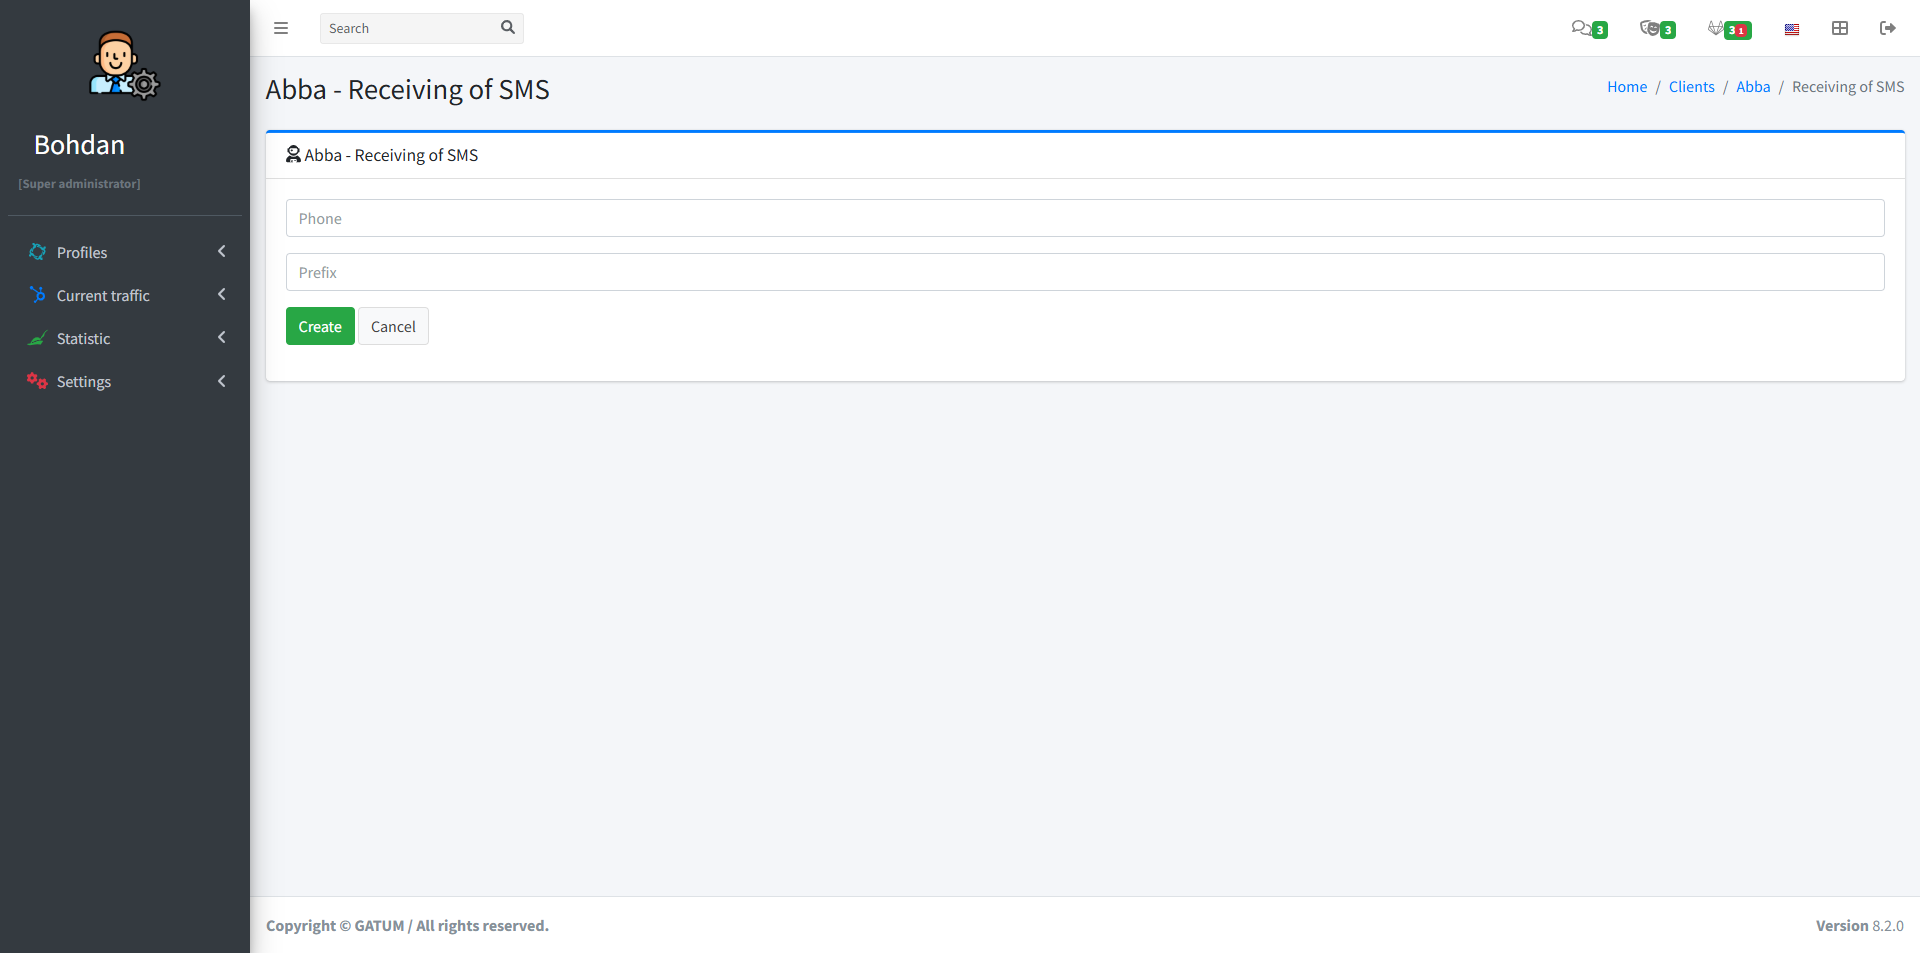Click the theater masks icon
Image resolution: width=1920 pixels, height=953 pixels.
[x=1650, y=28]
